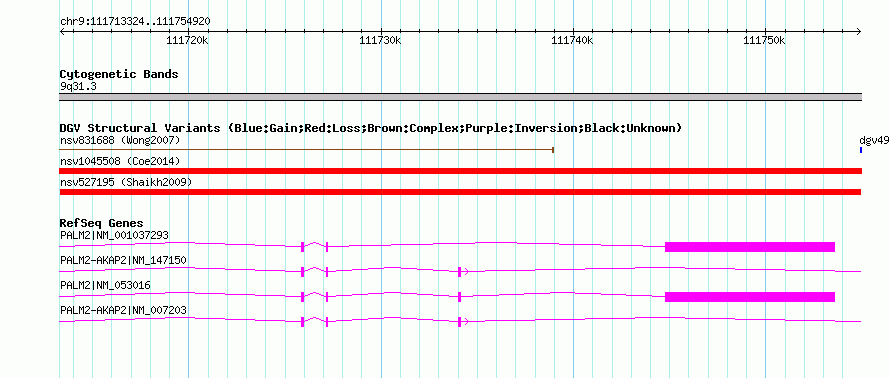890x378 pixels.
Task: Click the Cytogenetic Bands track title
Action: tap(119, 74)
